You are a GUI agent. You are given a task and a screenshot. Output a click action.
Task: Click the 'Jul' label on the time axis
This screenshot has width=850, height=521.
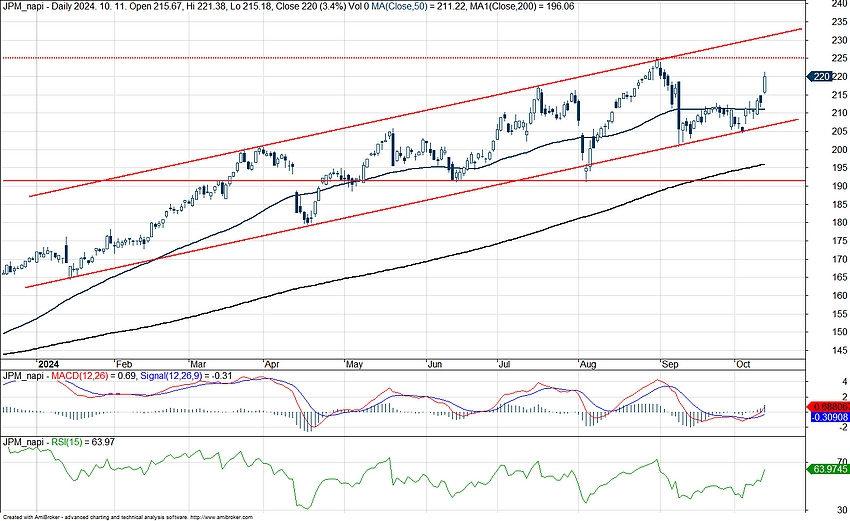point(505,364)
